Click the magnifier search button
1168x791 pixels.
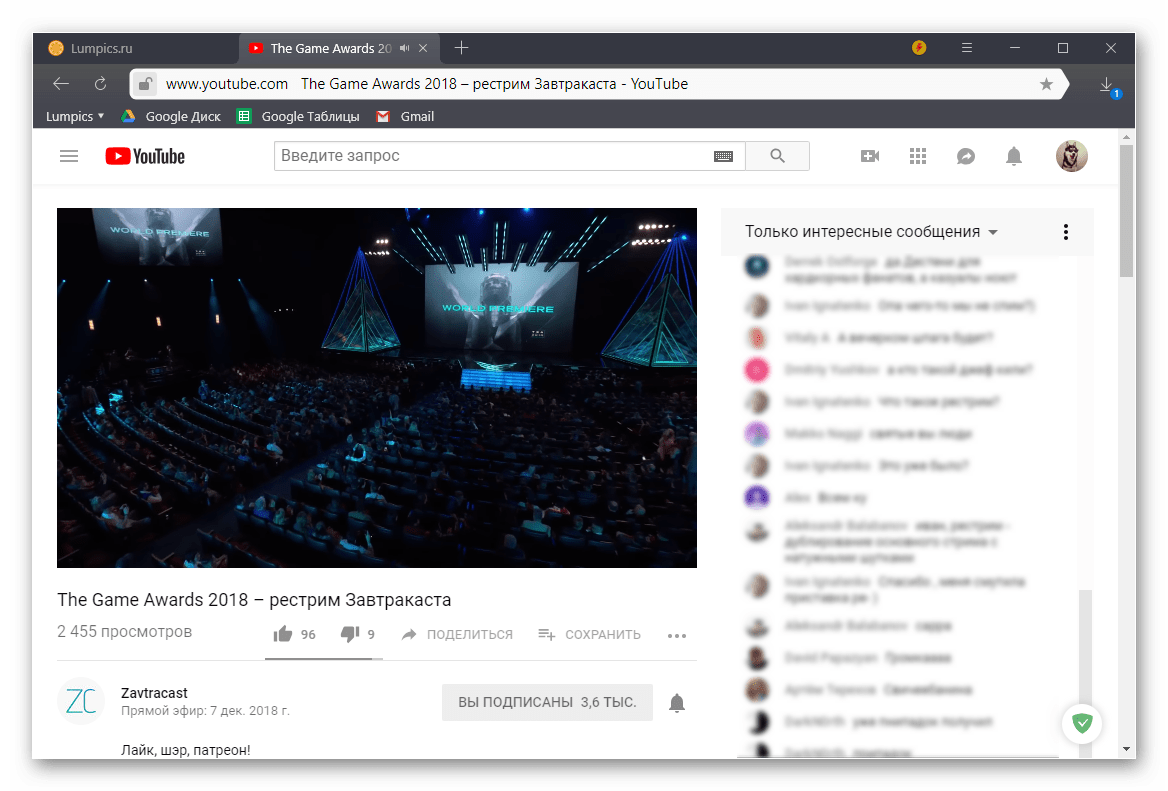pos(778,156)
